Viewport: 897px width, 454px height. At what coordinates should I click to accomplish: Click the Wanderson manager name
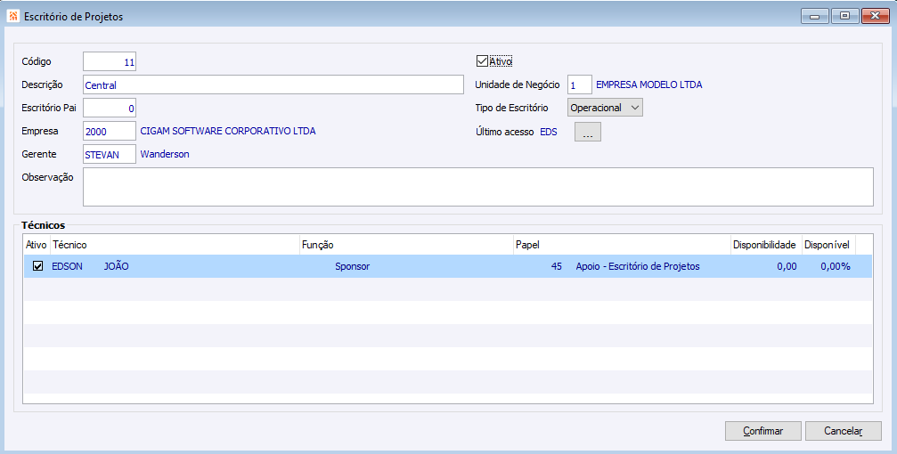coord(165,154)
